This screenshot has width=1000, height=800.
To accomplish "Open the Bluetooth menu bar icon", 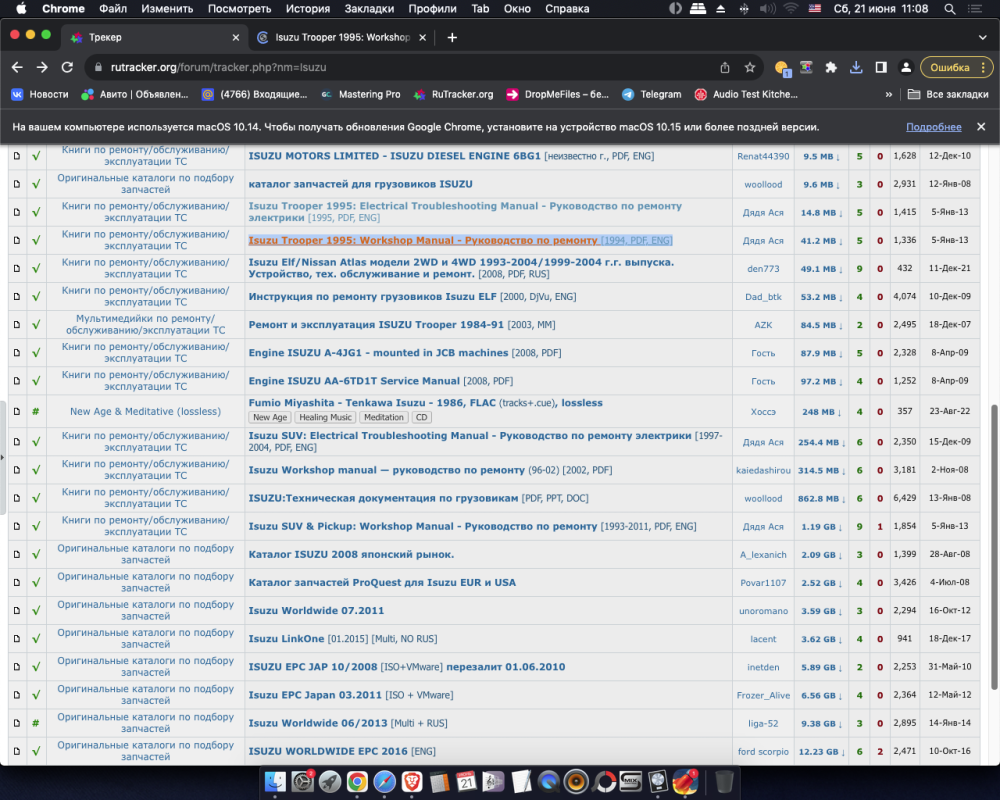I will pyautogui.click(x=744, y=9).
